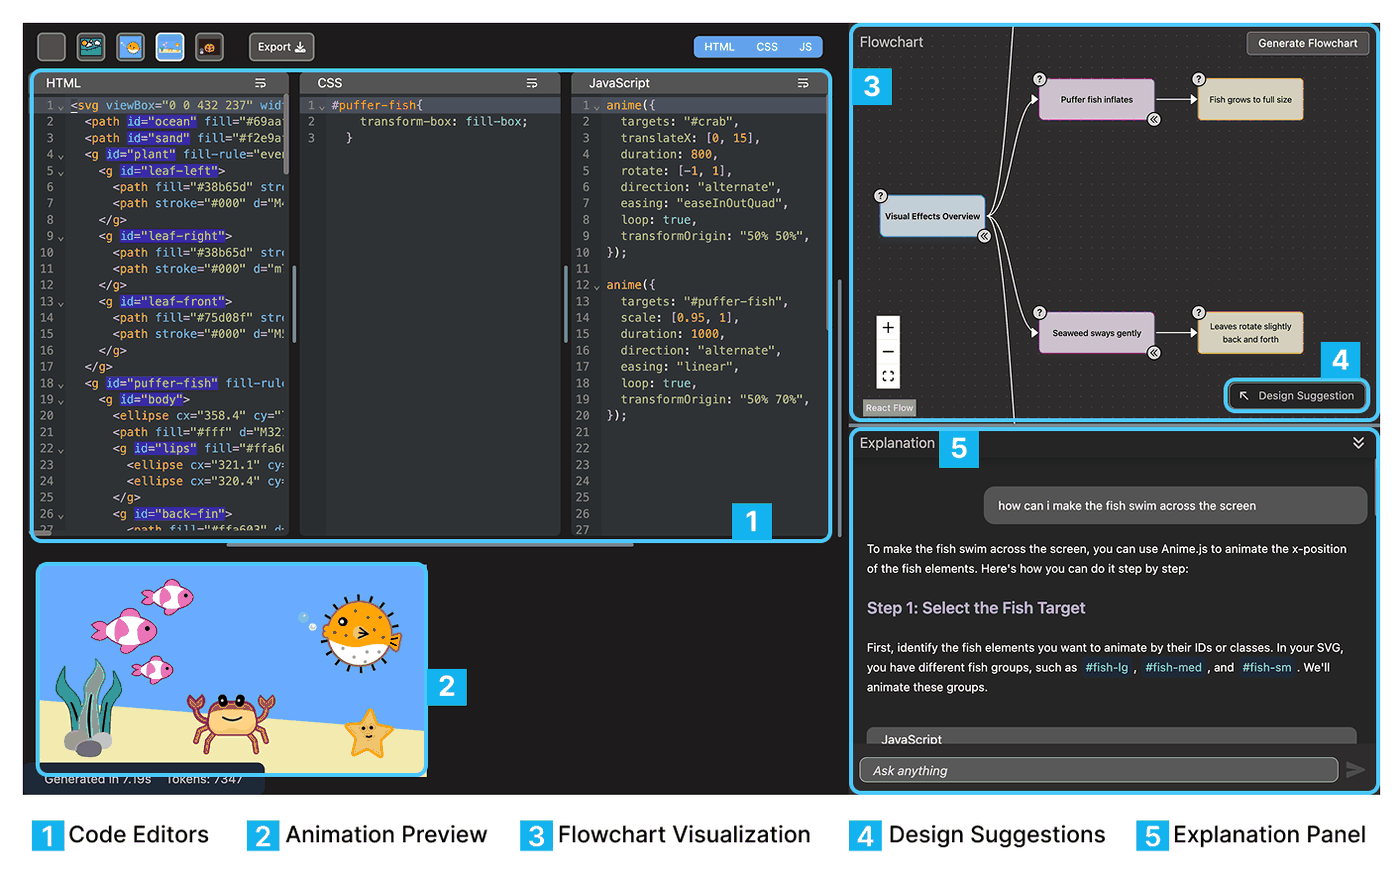
Task: Toggle word wrap in CSS editor
Action: [532, 83]
